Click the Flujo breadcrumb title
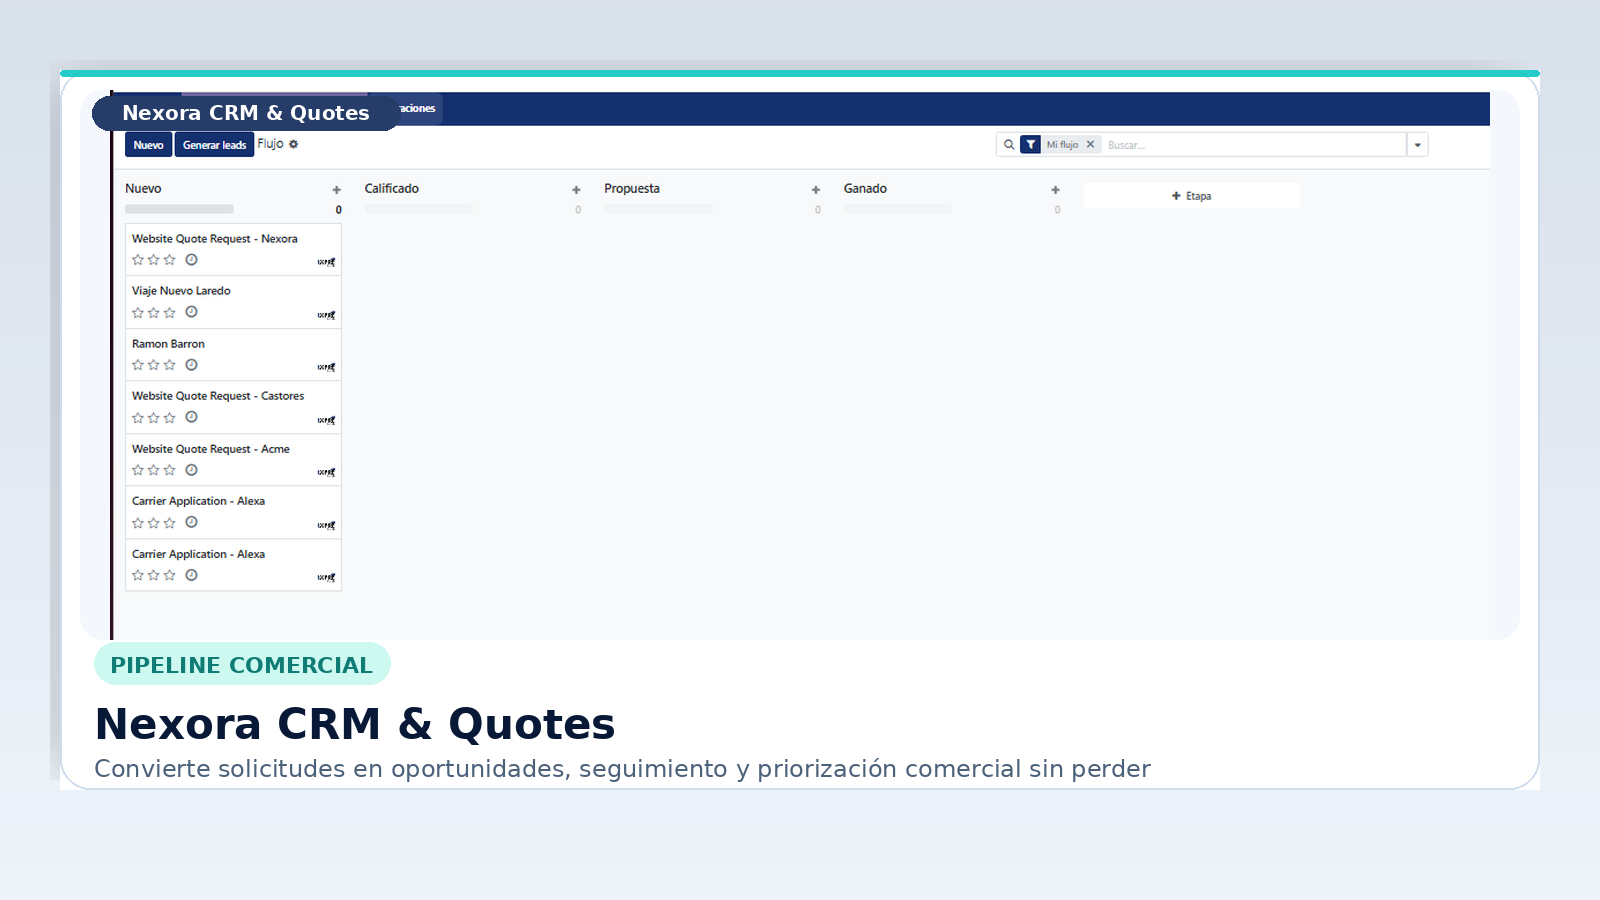 click(x=270, y=144)
